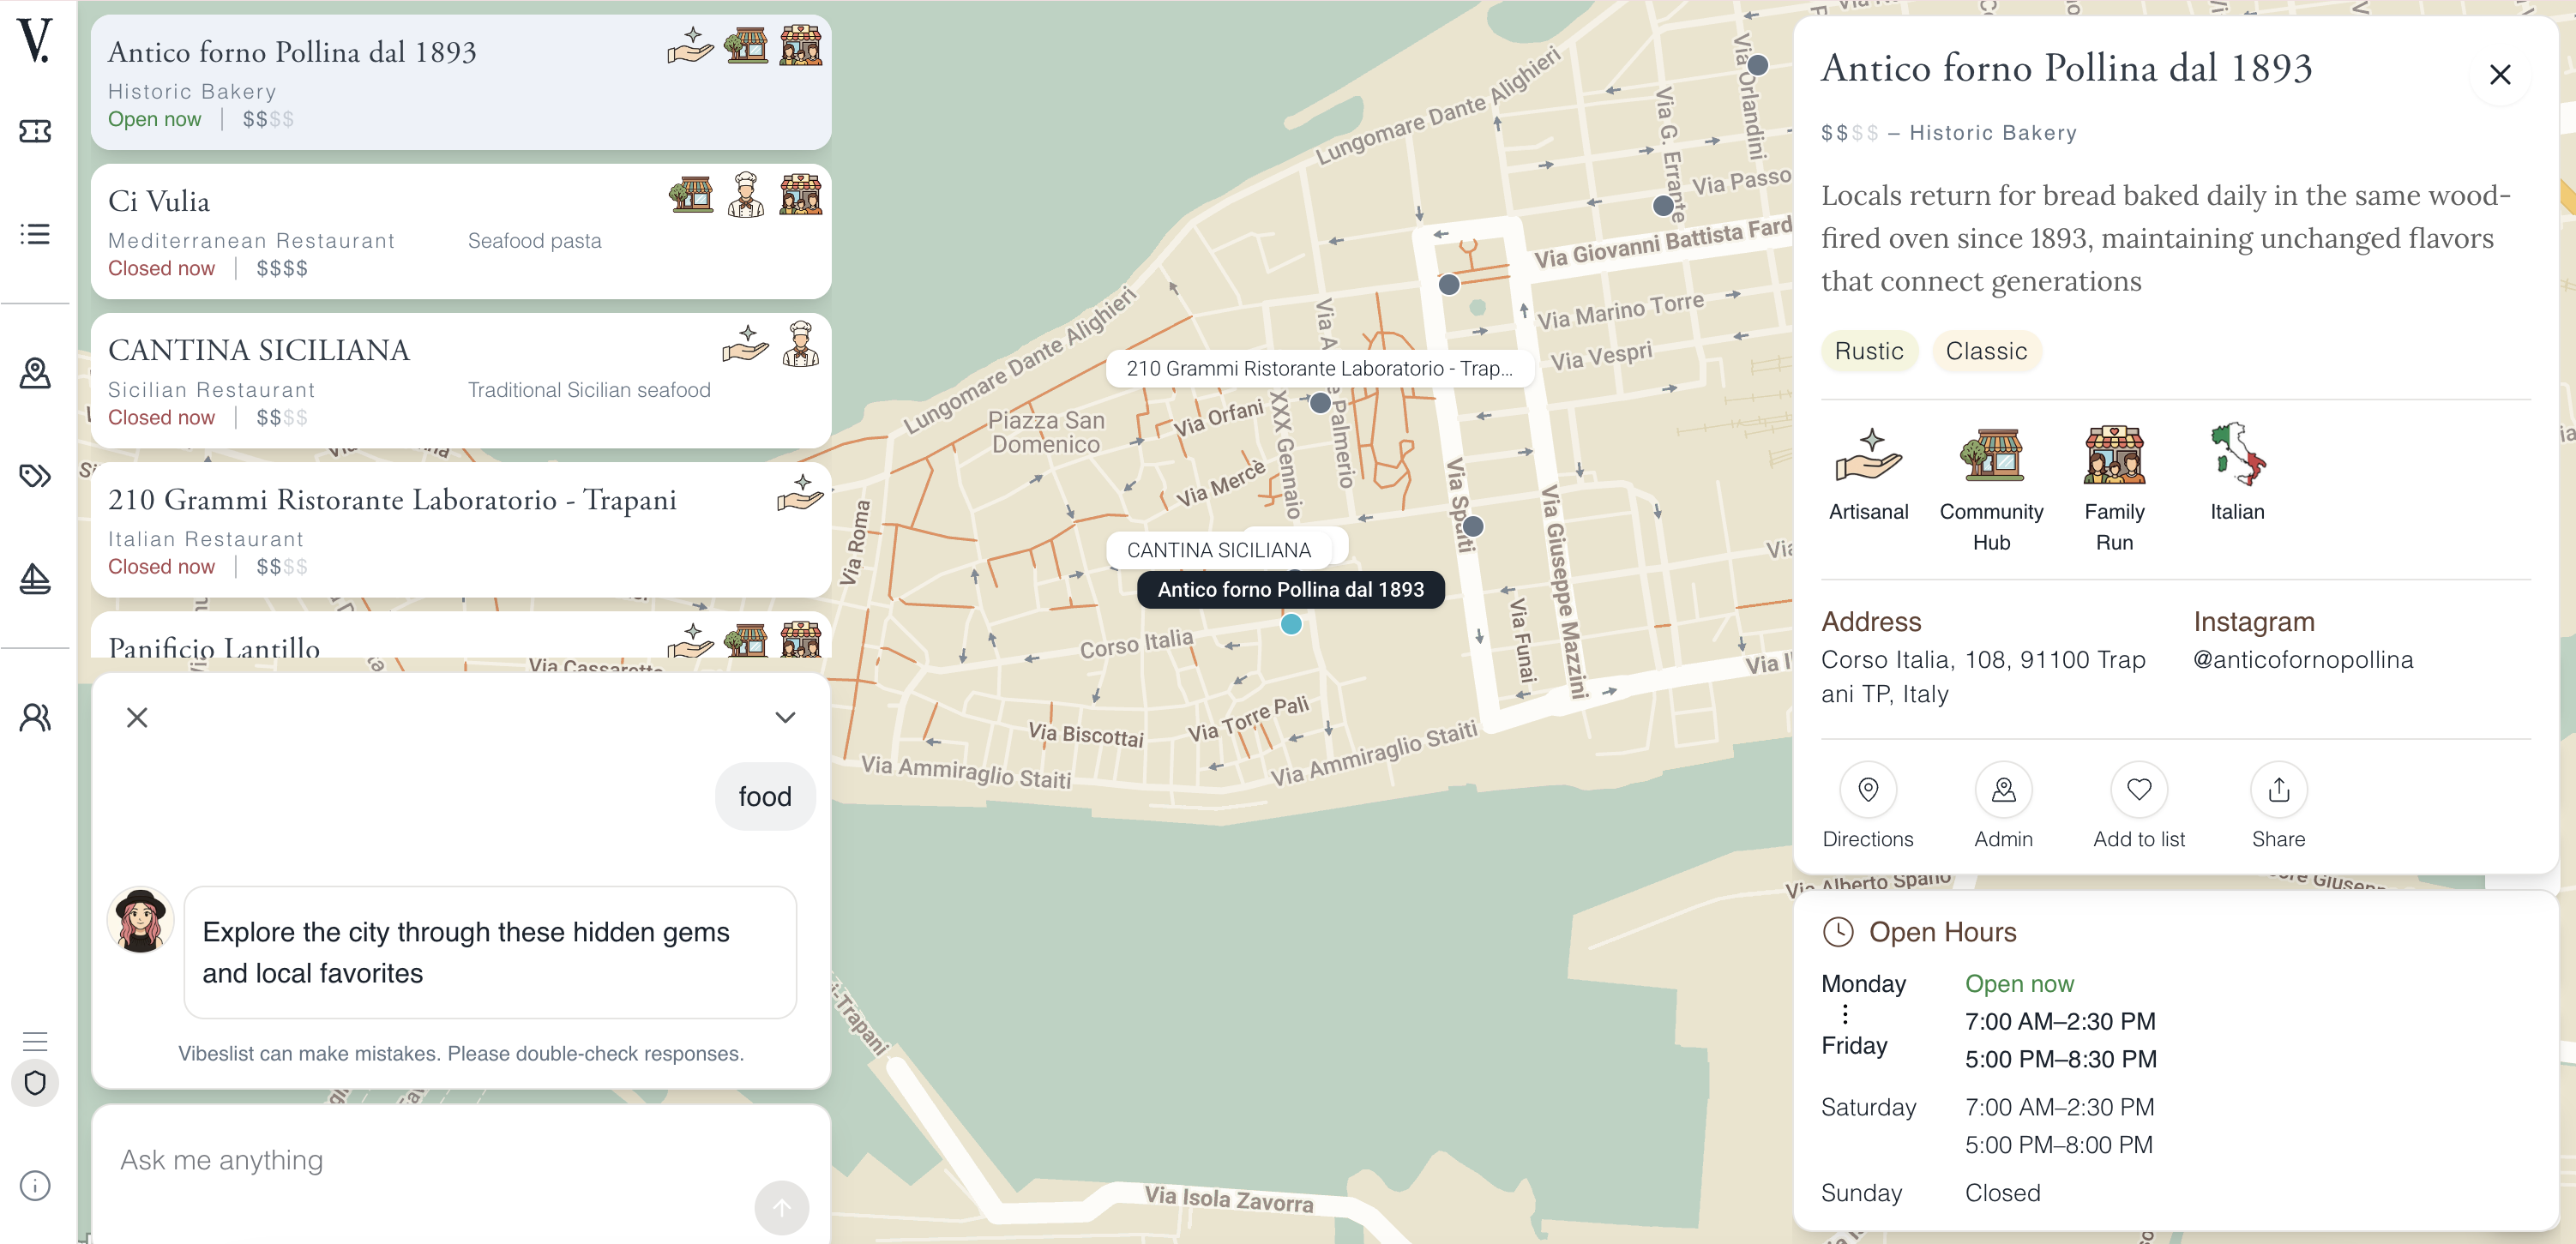2576x1244 pixels.
Task: Click the ticket icon in left sidebar
Action: (35, 131)
